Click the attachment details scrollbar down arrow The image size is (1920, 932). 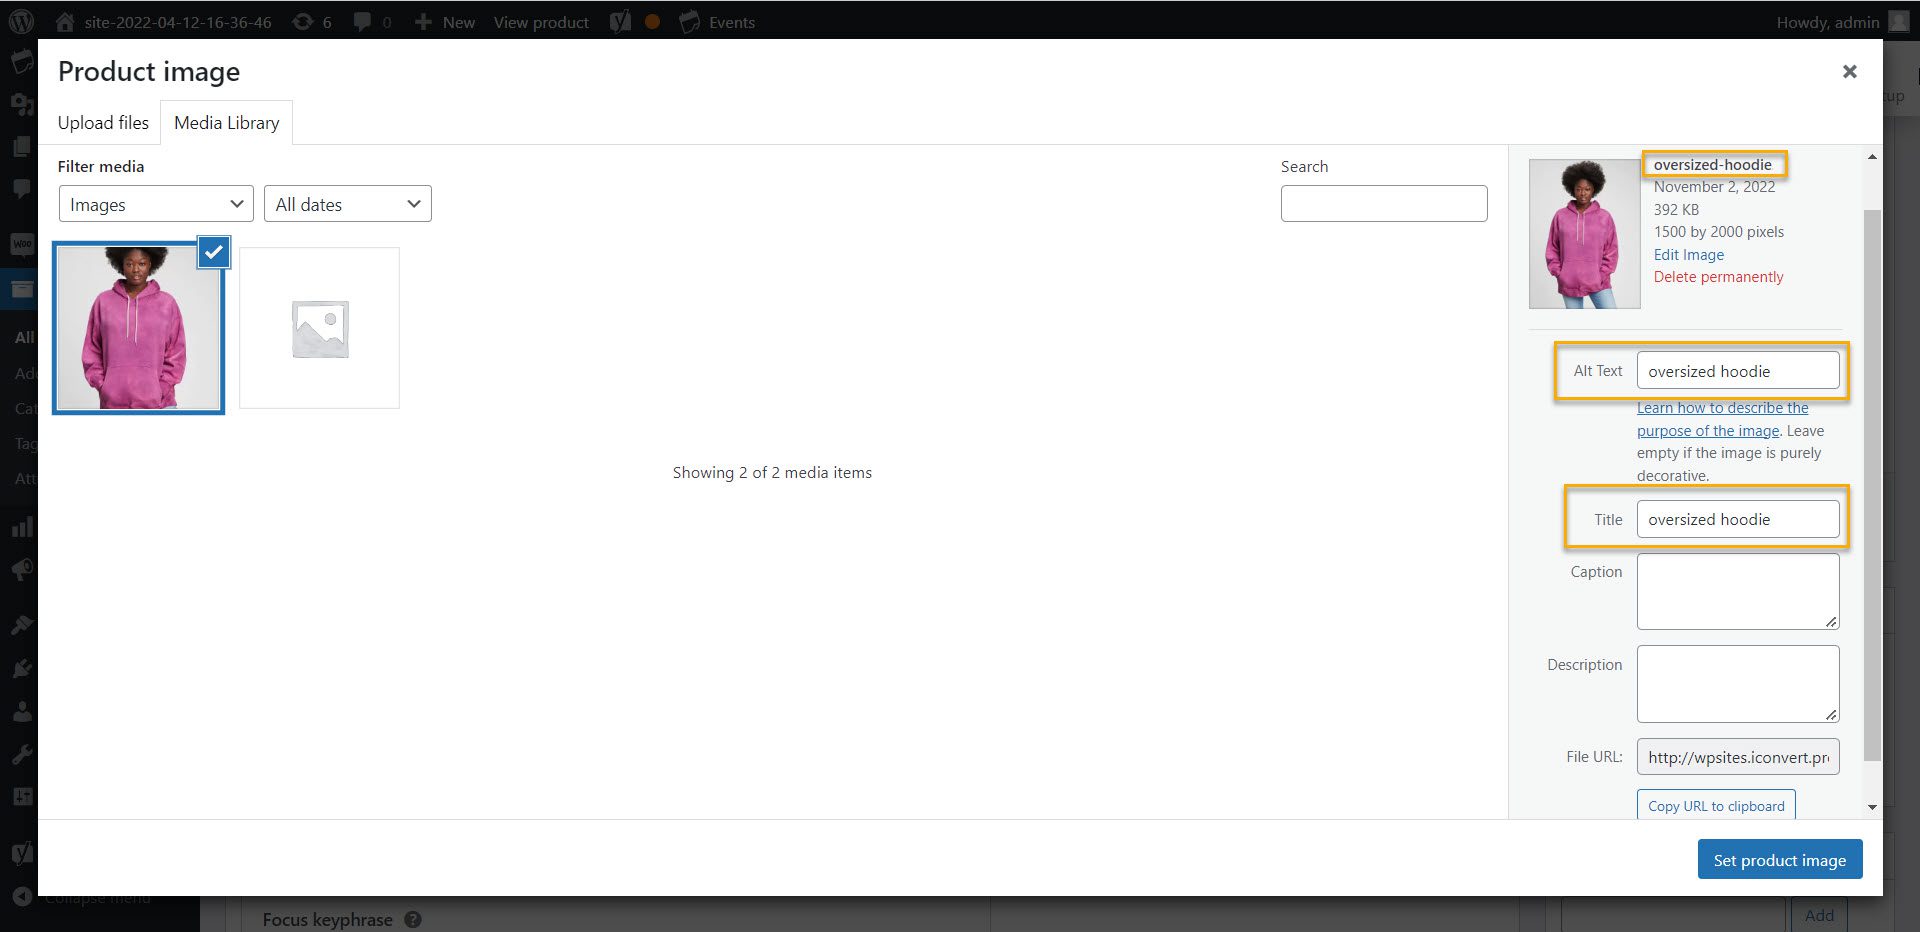click(x=1872, y=807)
